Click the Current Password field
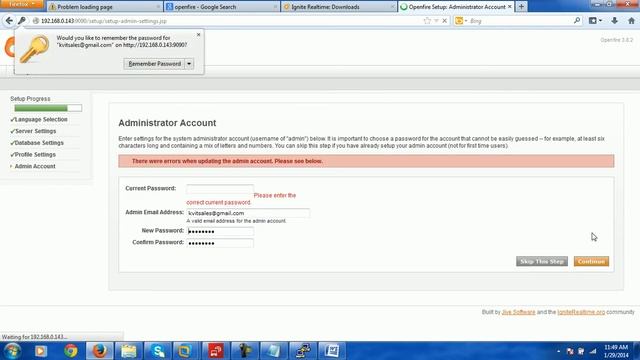The height and width of the screenshot is (360, 640). tap(220, 189)
